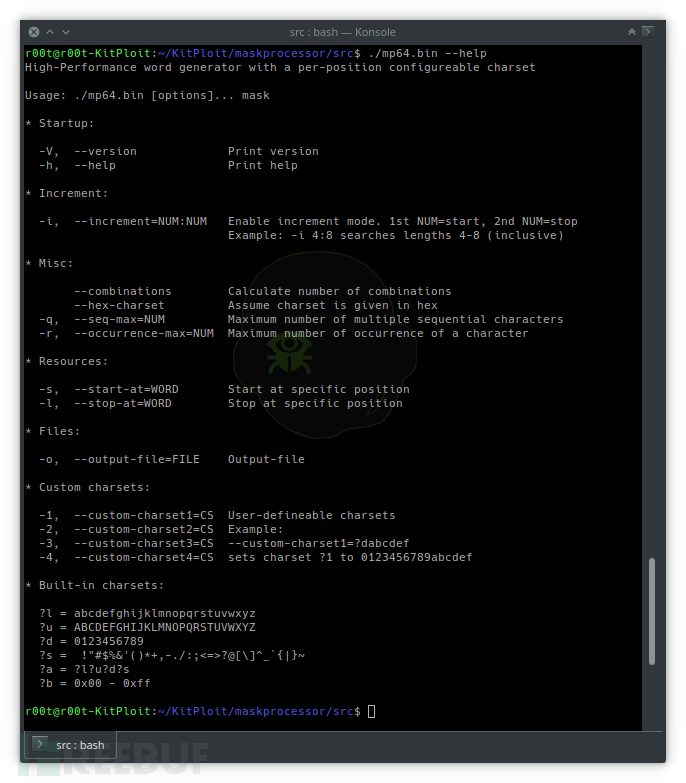
Task: Click the '?d = 0123456789' line
Action: (x=91, y=641)
